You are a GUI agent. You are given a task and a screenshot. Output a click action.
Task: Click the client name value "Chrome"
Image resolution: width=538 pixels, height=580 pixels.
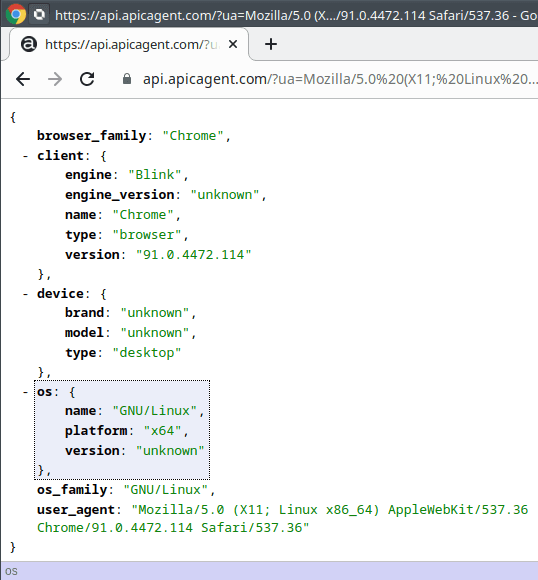(x=143, y=215)
